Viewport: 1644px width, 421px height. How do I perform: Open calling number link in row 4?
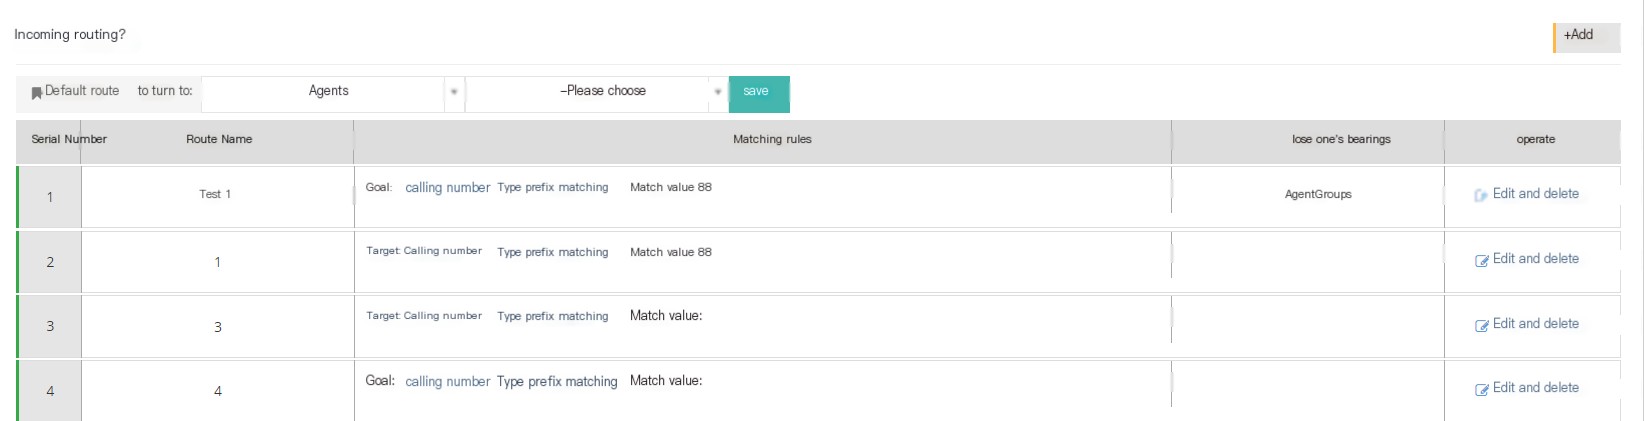[x=447, y=382]
